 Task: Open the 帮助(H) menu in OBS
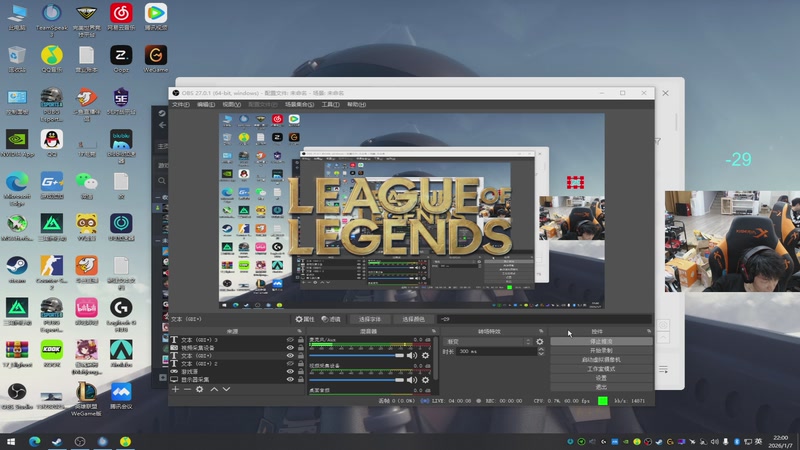point(356,105)
